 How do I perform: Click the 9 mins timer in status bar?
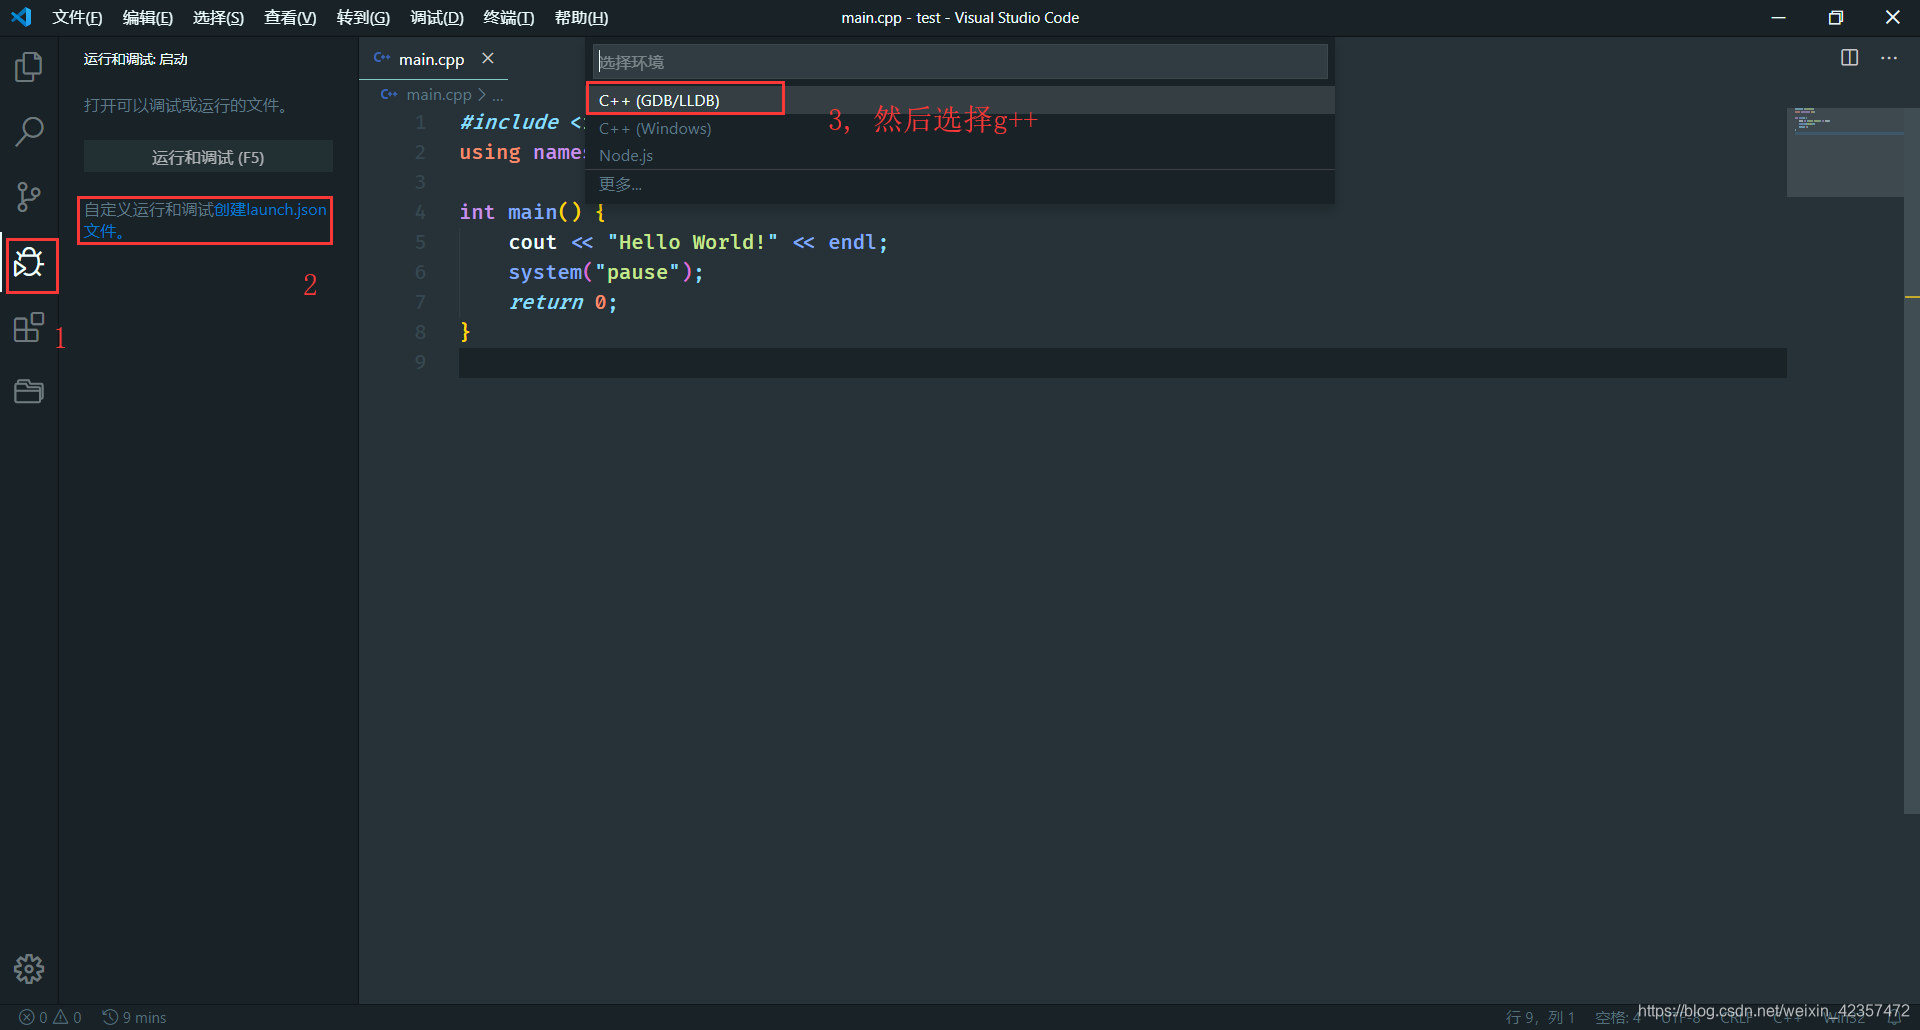point(134,1017)
